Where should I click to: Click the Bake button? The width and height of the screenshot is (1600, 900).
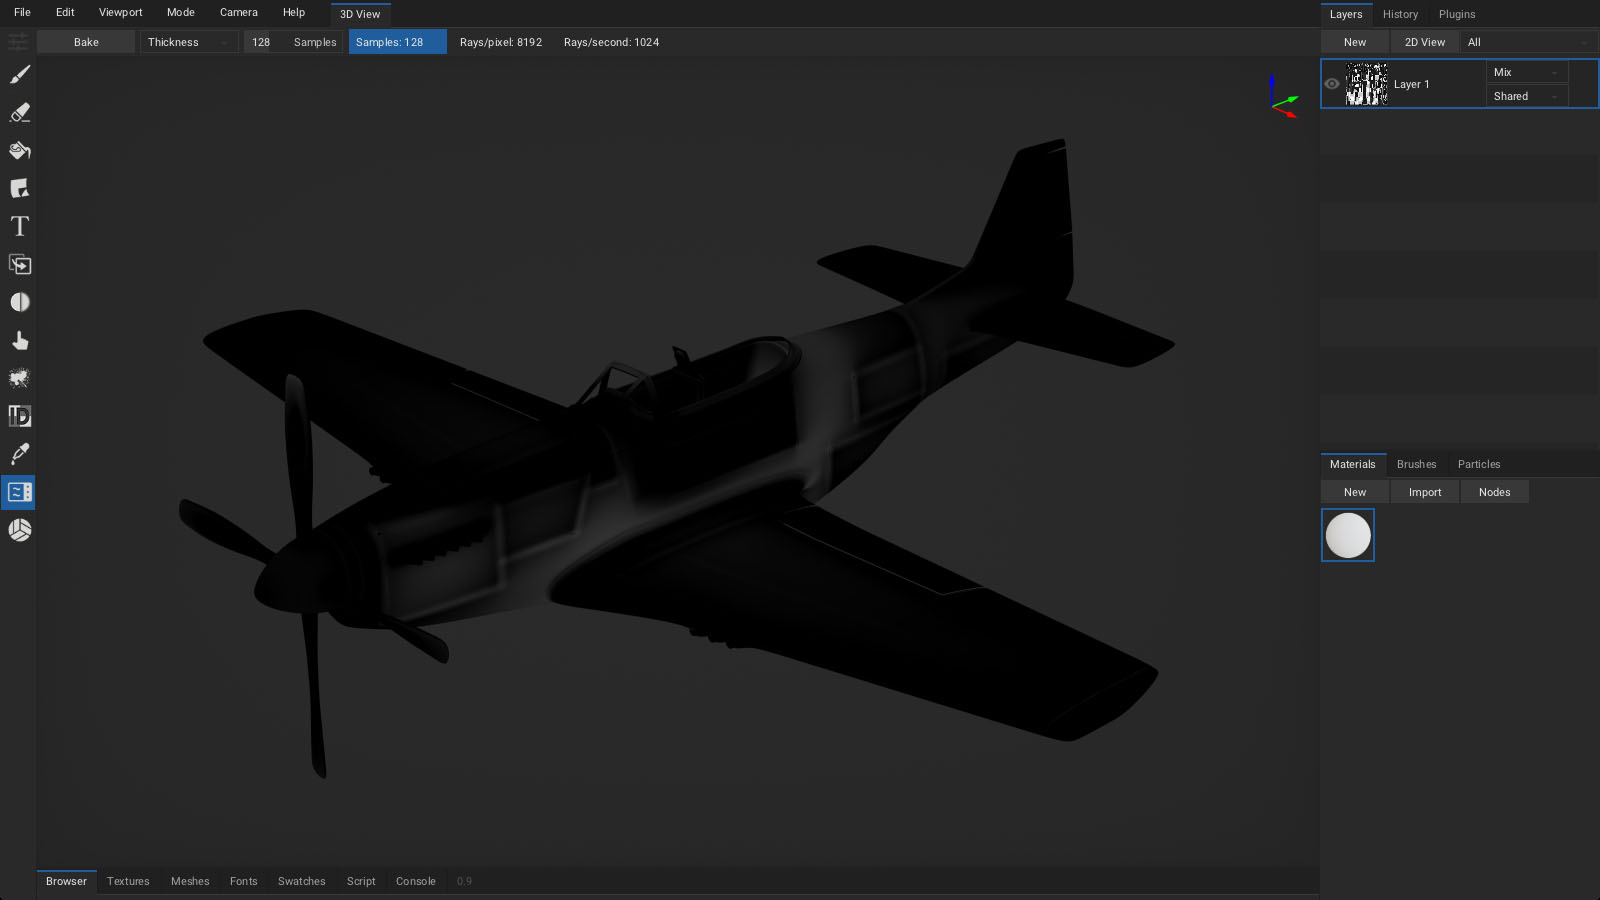[x=86, y=42]
